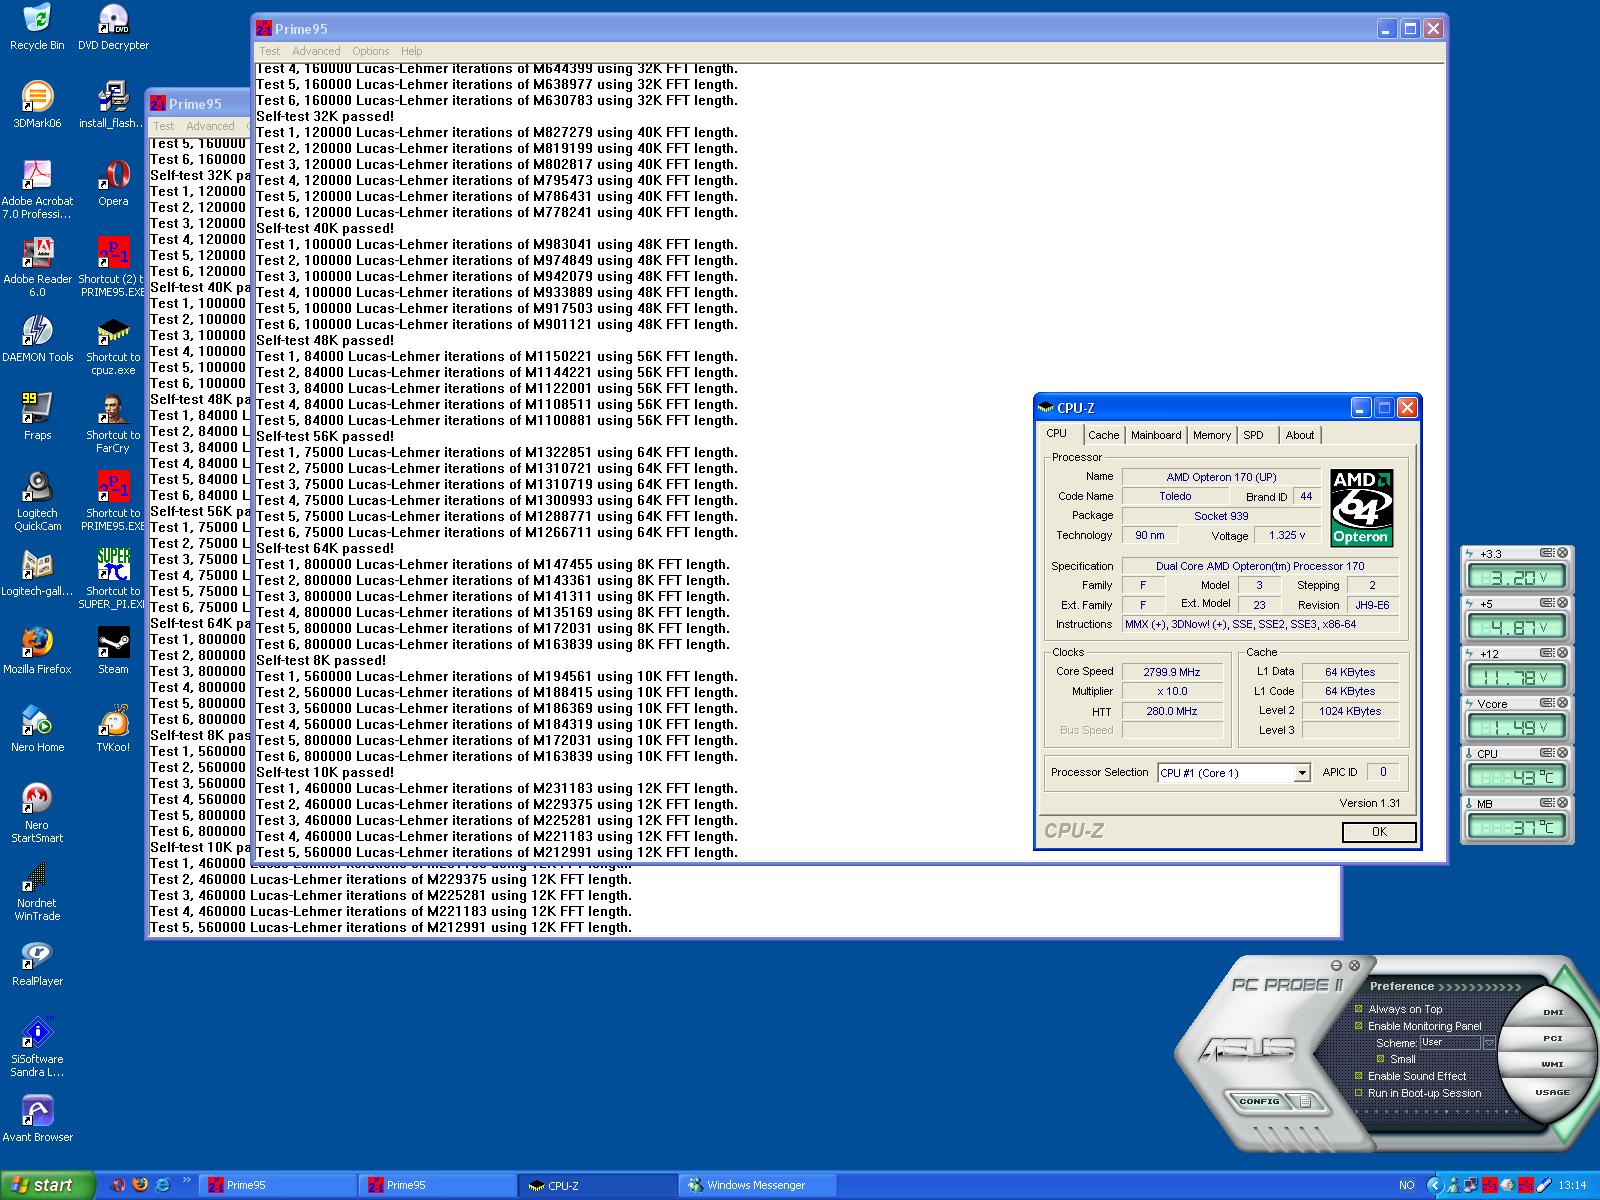This screenshot has width=1600, height=1200.
Task: Select the Opera browser desktop icon
Action: [x=113, y=183]
